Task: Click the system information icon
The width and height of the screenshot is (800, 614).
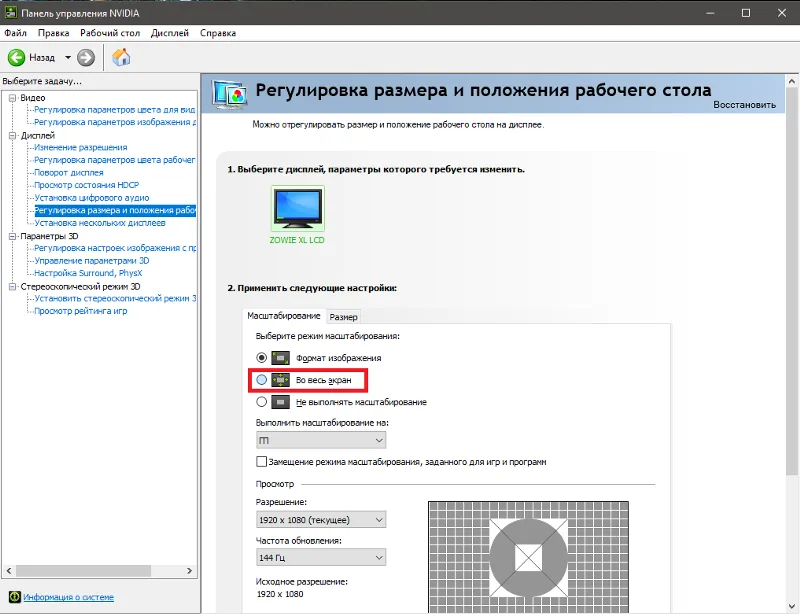Action: coord(14,597)
